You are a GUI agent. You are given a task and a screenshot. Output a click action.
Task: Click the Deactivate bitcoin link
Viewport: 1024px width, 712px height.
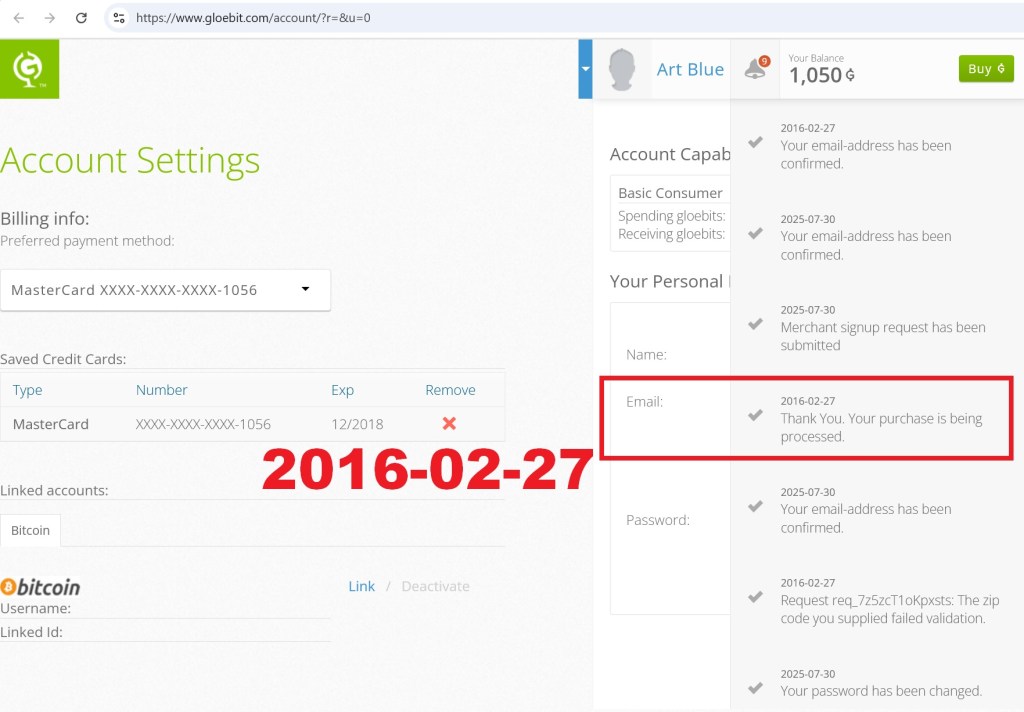[435, 586]
